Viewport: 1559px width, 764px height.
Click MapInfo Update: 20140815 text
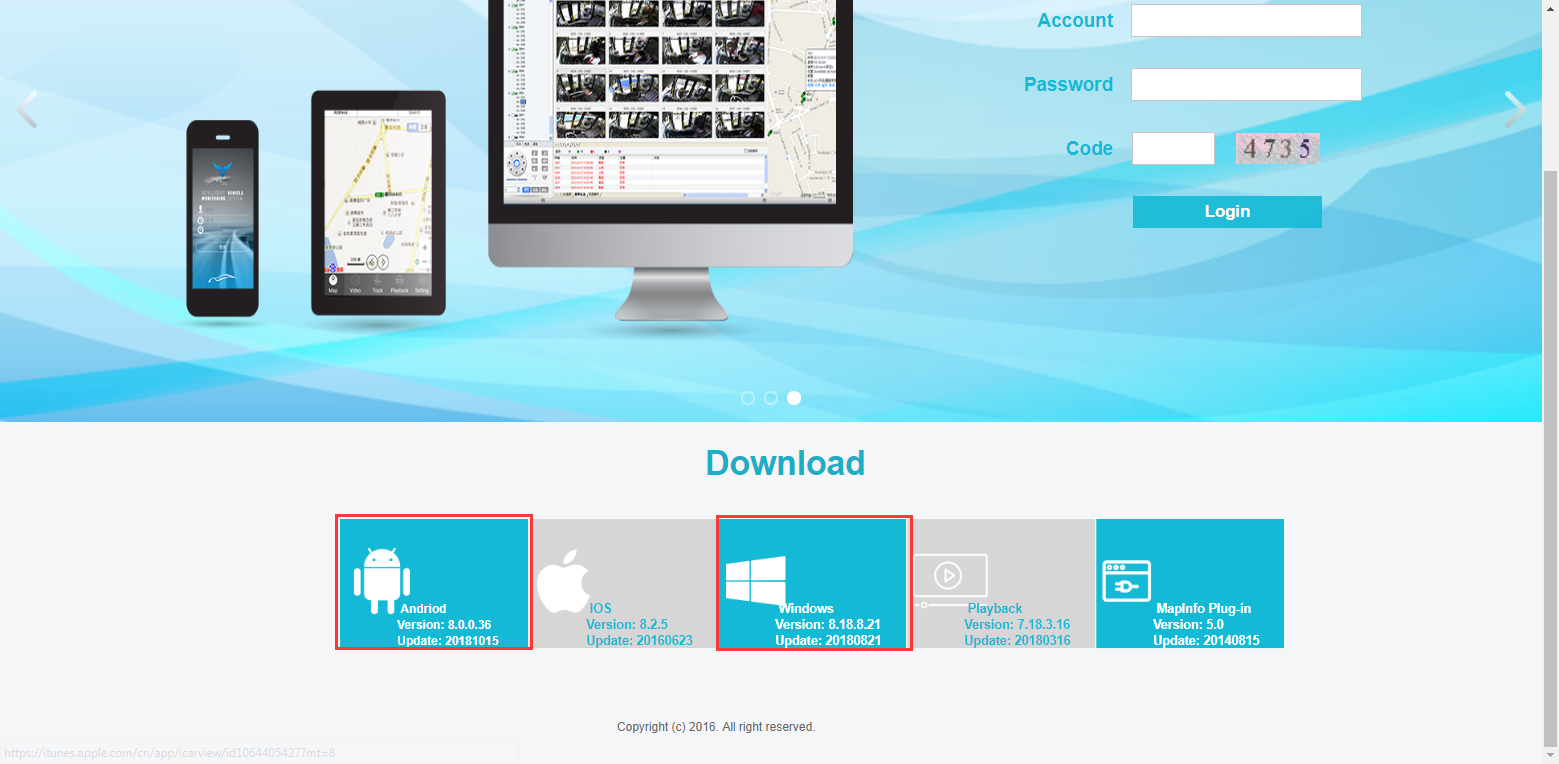(1206, 640)
